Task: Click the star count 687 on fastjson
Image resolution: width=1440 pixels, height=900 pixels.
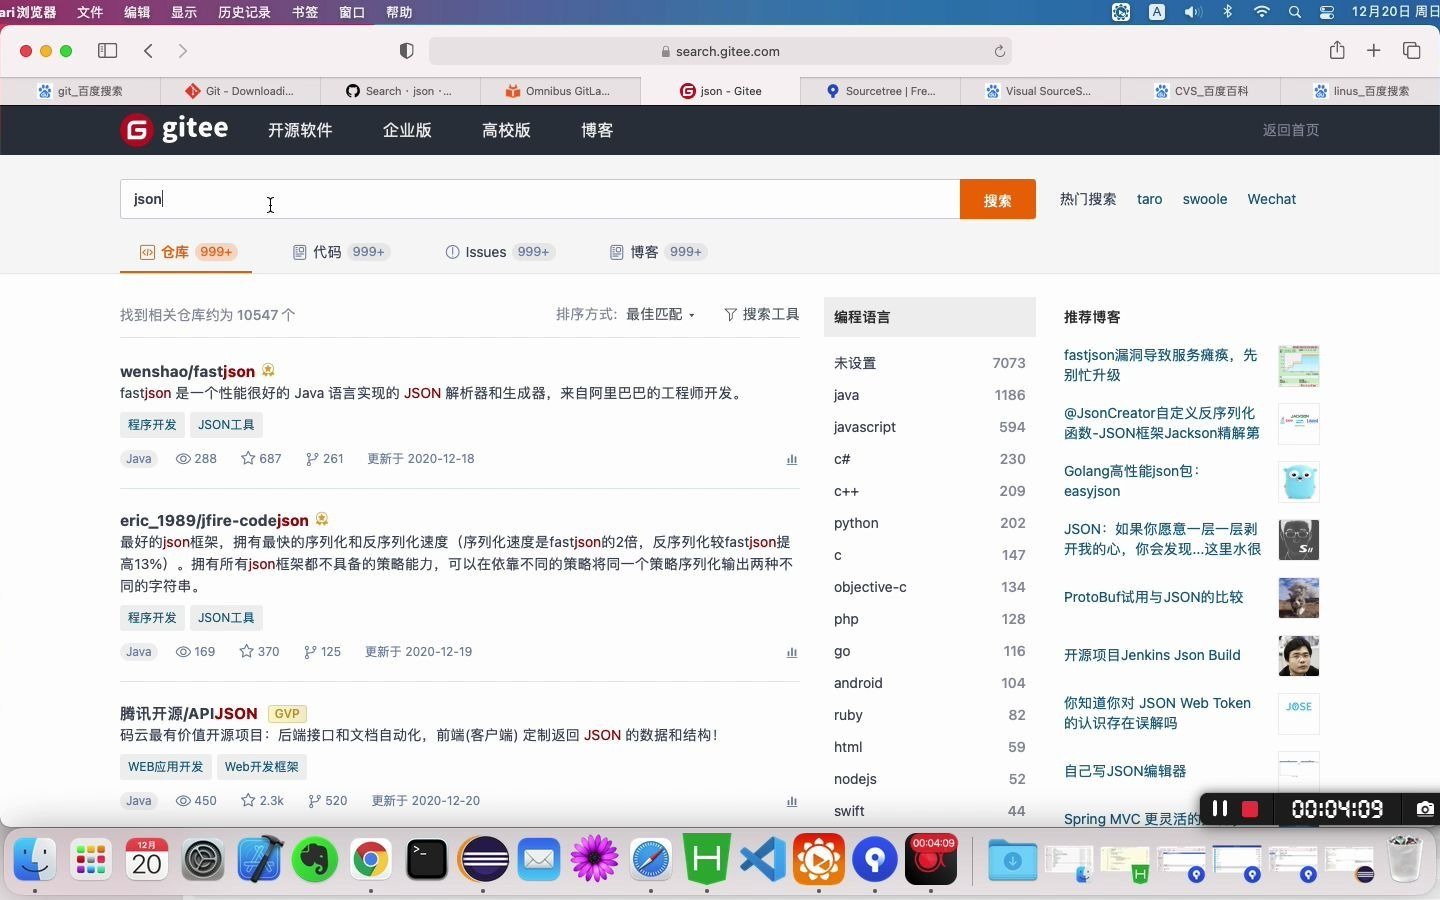Action: pos(261,458)
